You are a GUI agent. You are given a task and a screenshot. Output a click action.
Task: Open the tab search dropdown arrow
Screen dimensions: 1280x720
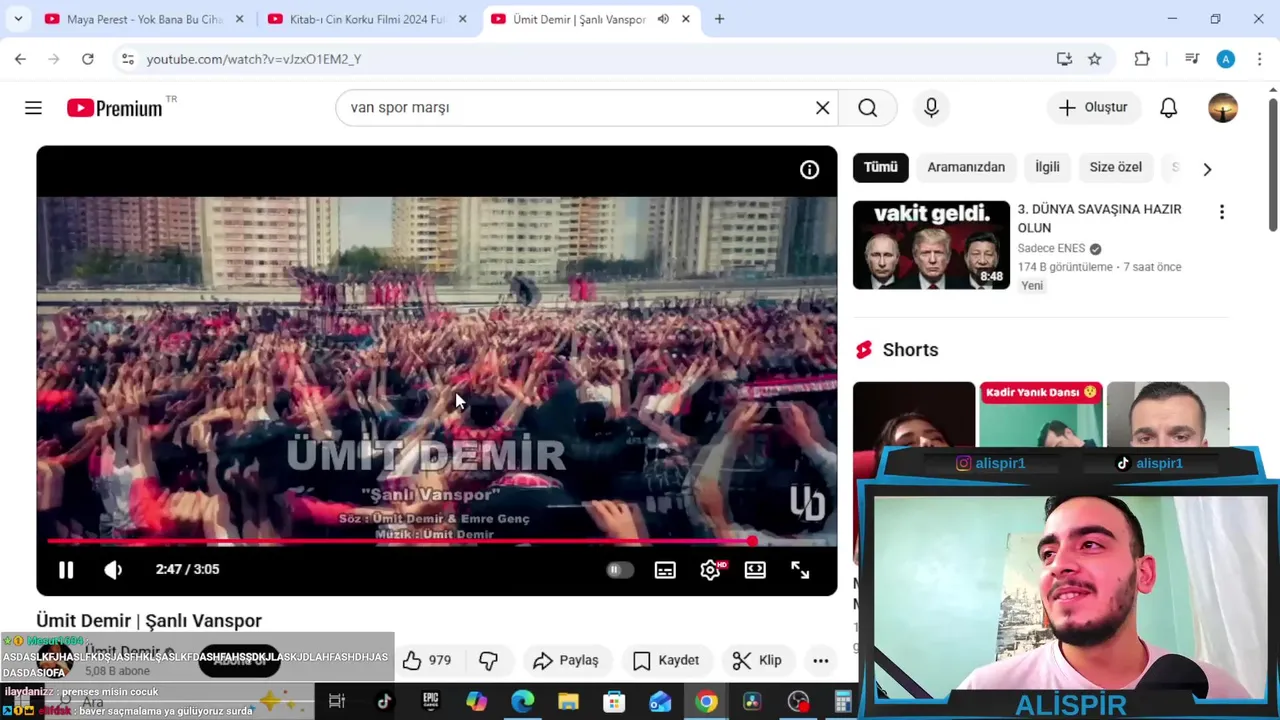(x=20, y=19)
